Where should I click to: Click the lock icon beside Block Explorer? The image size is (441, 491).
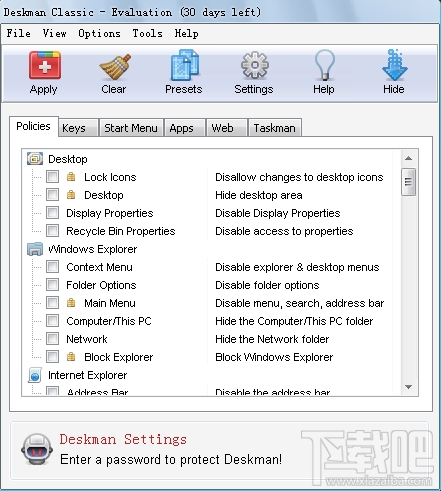point(71,357)
